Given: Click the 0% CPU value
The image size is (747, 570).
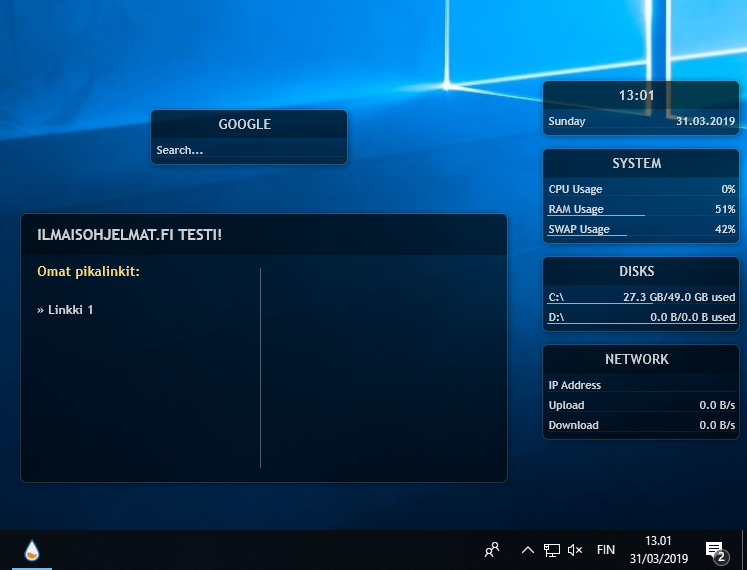Looking at the screenshot, I should pos(728,189).
